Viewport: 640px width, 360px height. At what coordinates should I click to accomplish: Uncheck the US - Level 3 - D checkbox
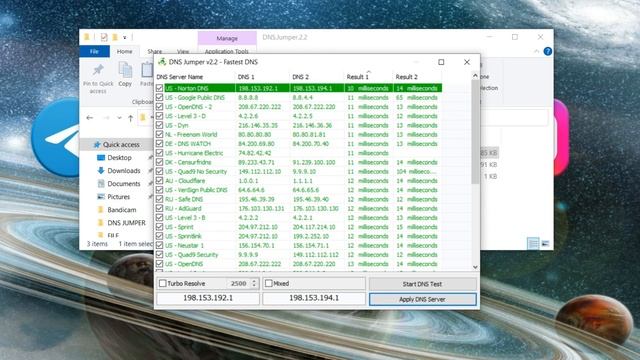click(x=159, y=116)
